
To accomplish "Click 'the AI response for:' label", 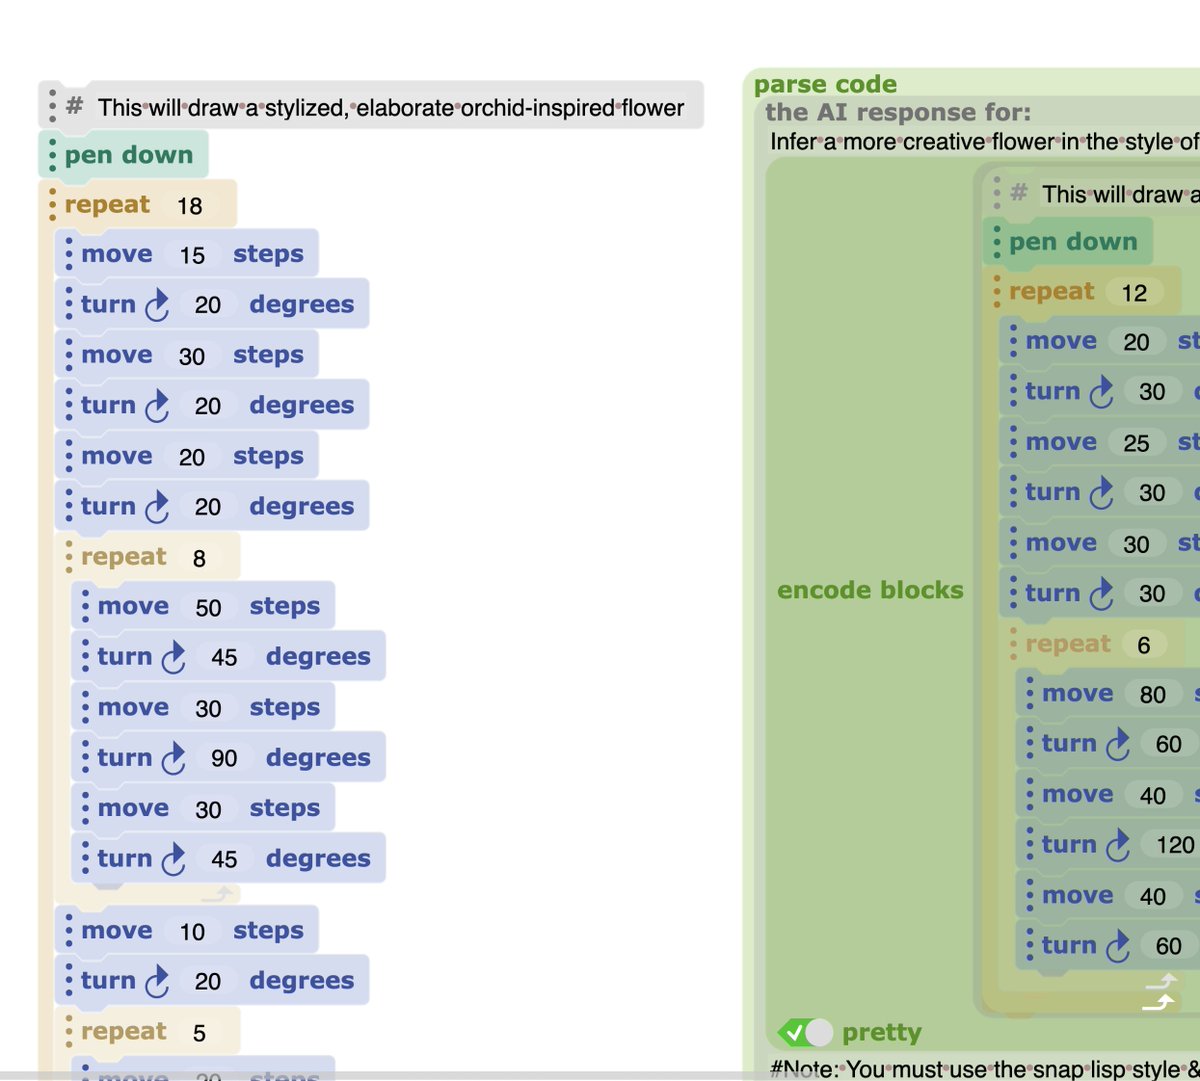I will click(x=898, y=112).
